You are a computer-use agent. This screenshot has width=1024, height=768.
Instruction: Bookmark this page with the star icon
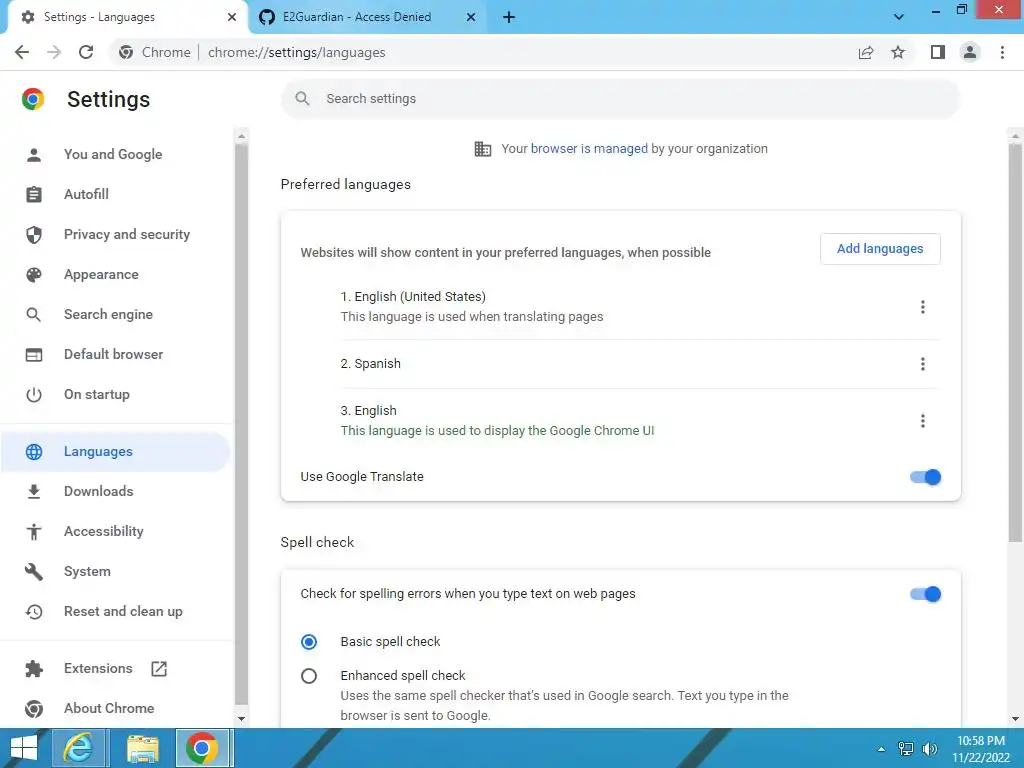pyautogui.click(x=898, y=52)
